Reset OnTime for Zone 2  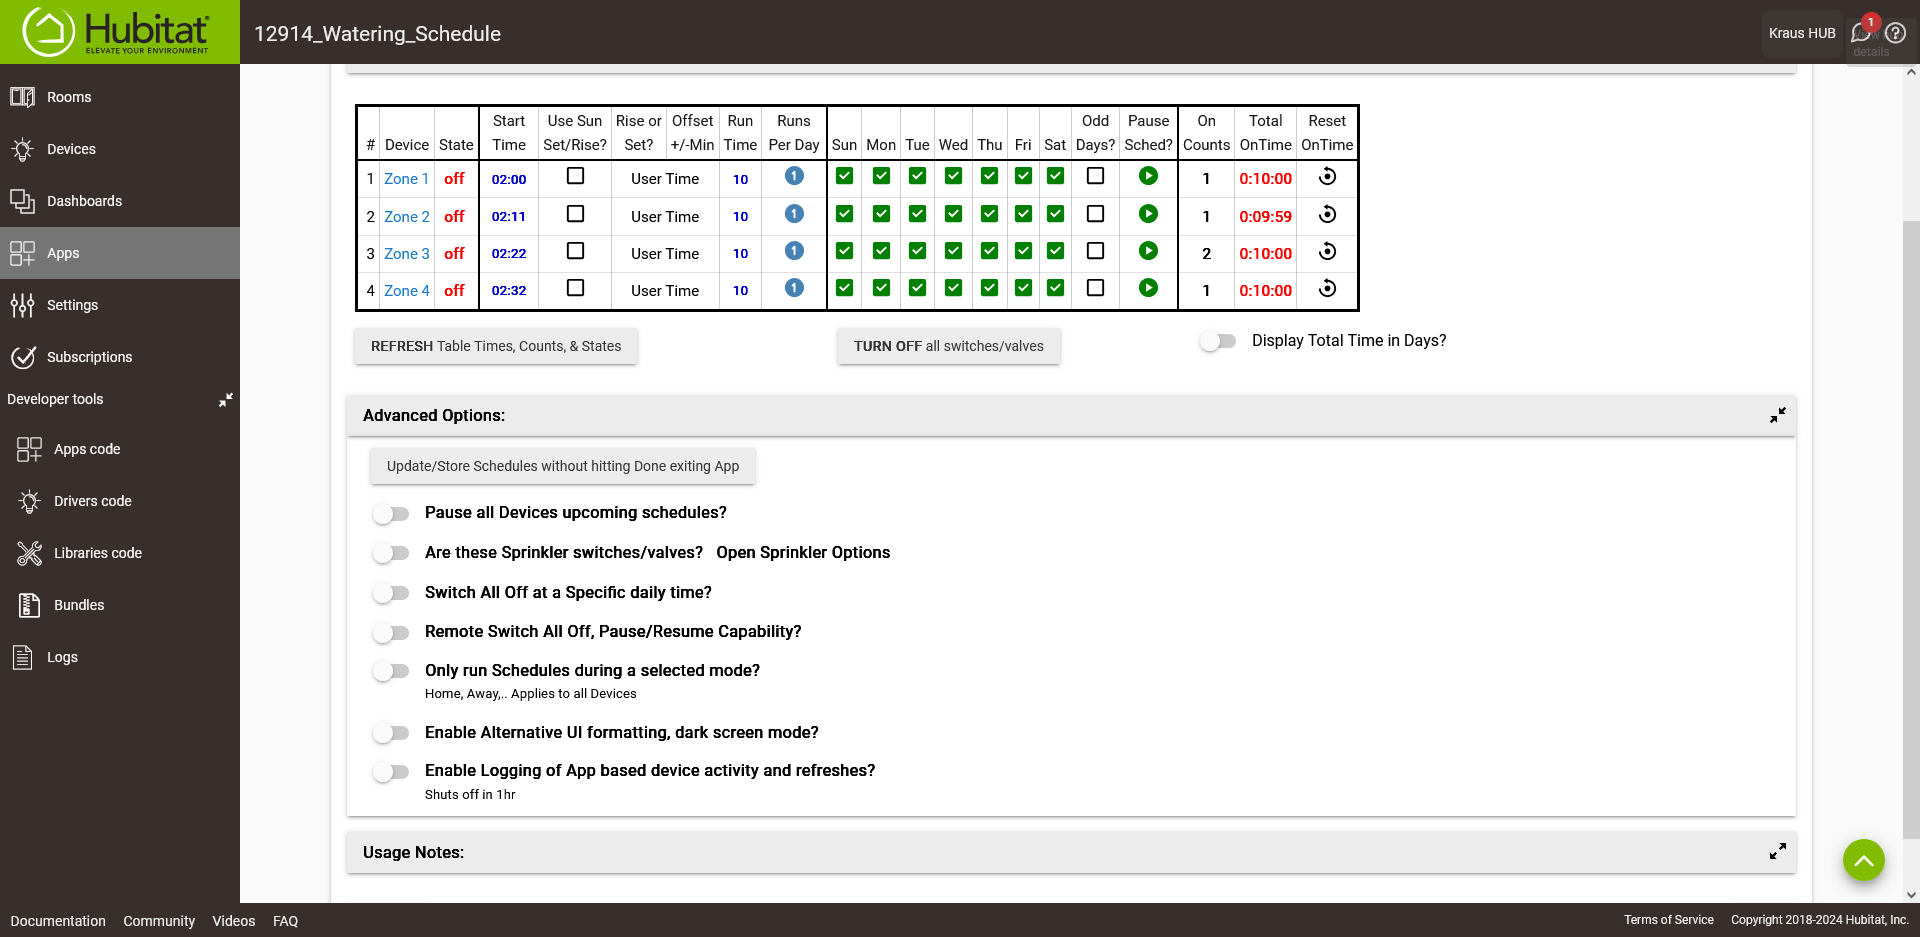(x=1327, y=214)
